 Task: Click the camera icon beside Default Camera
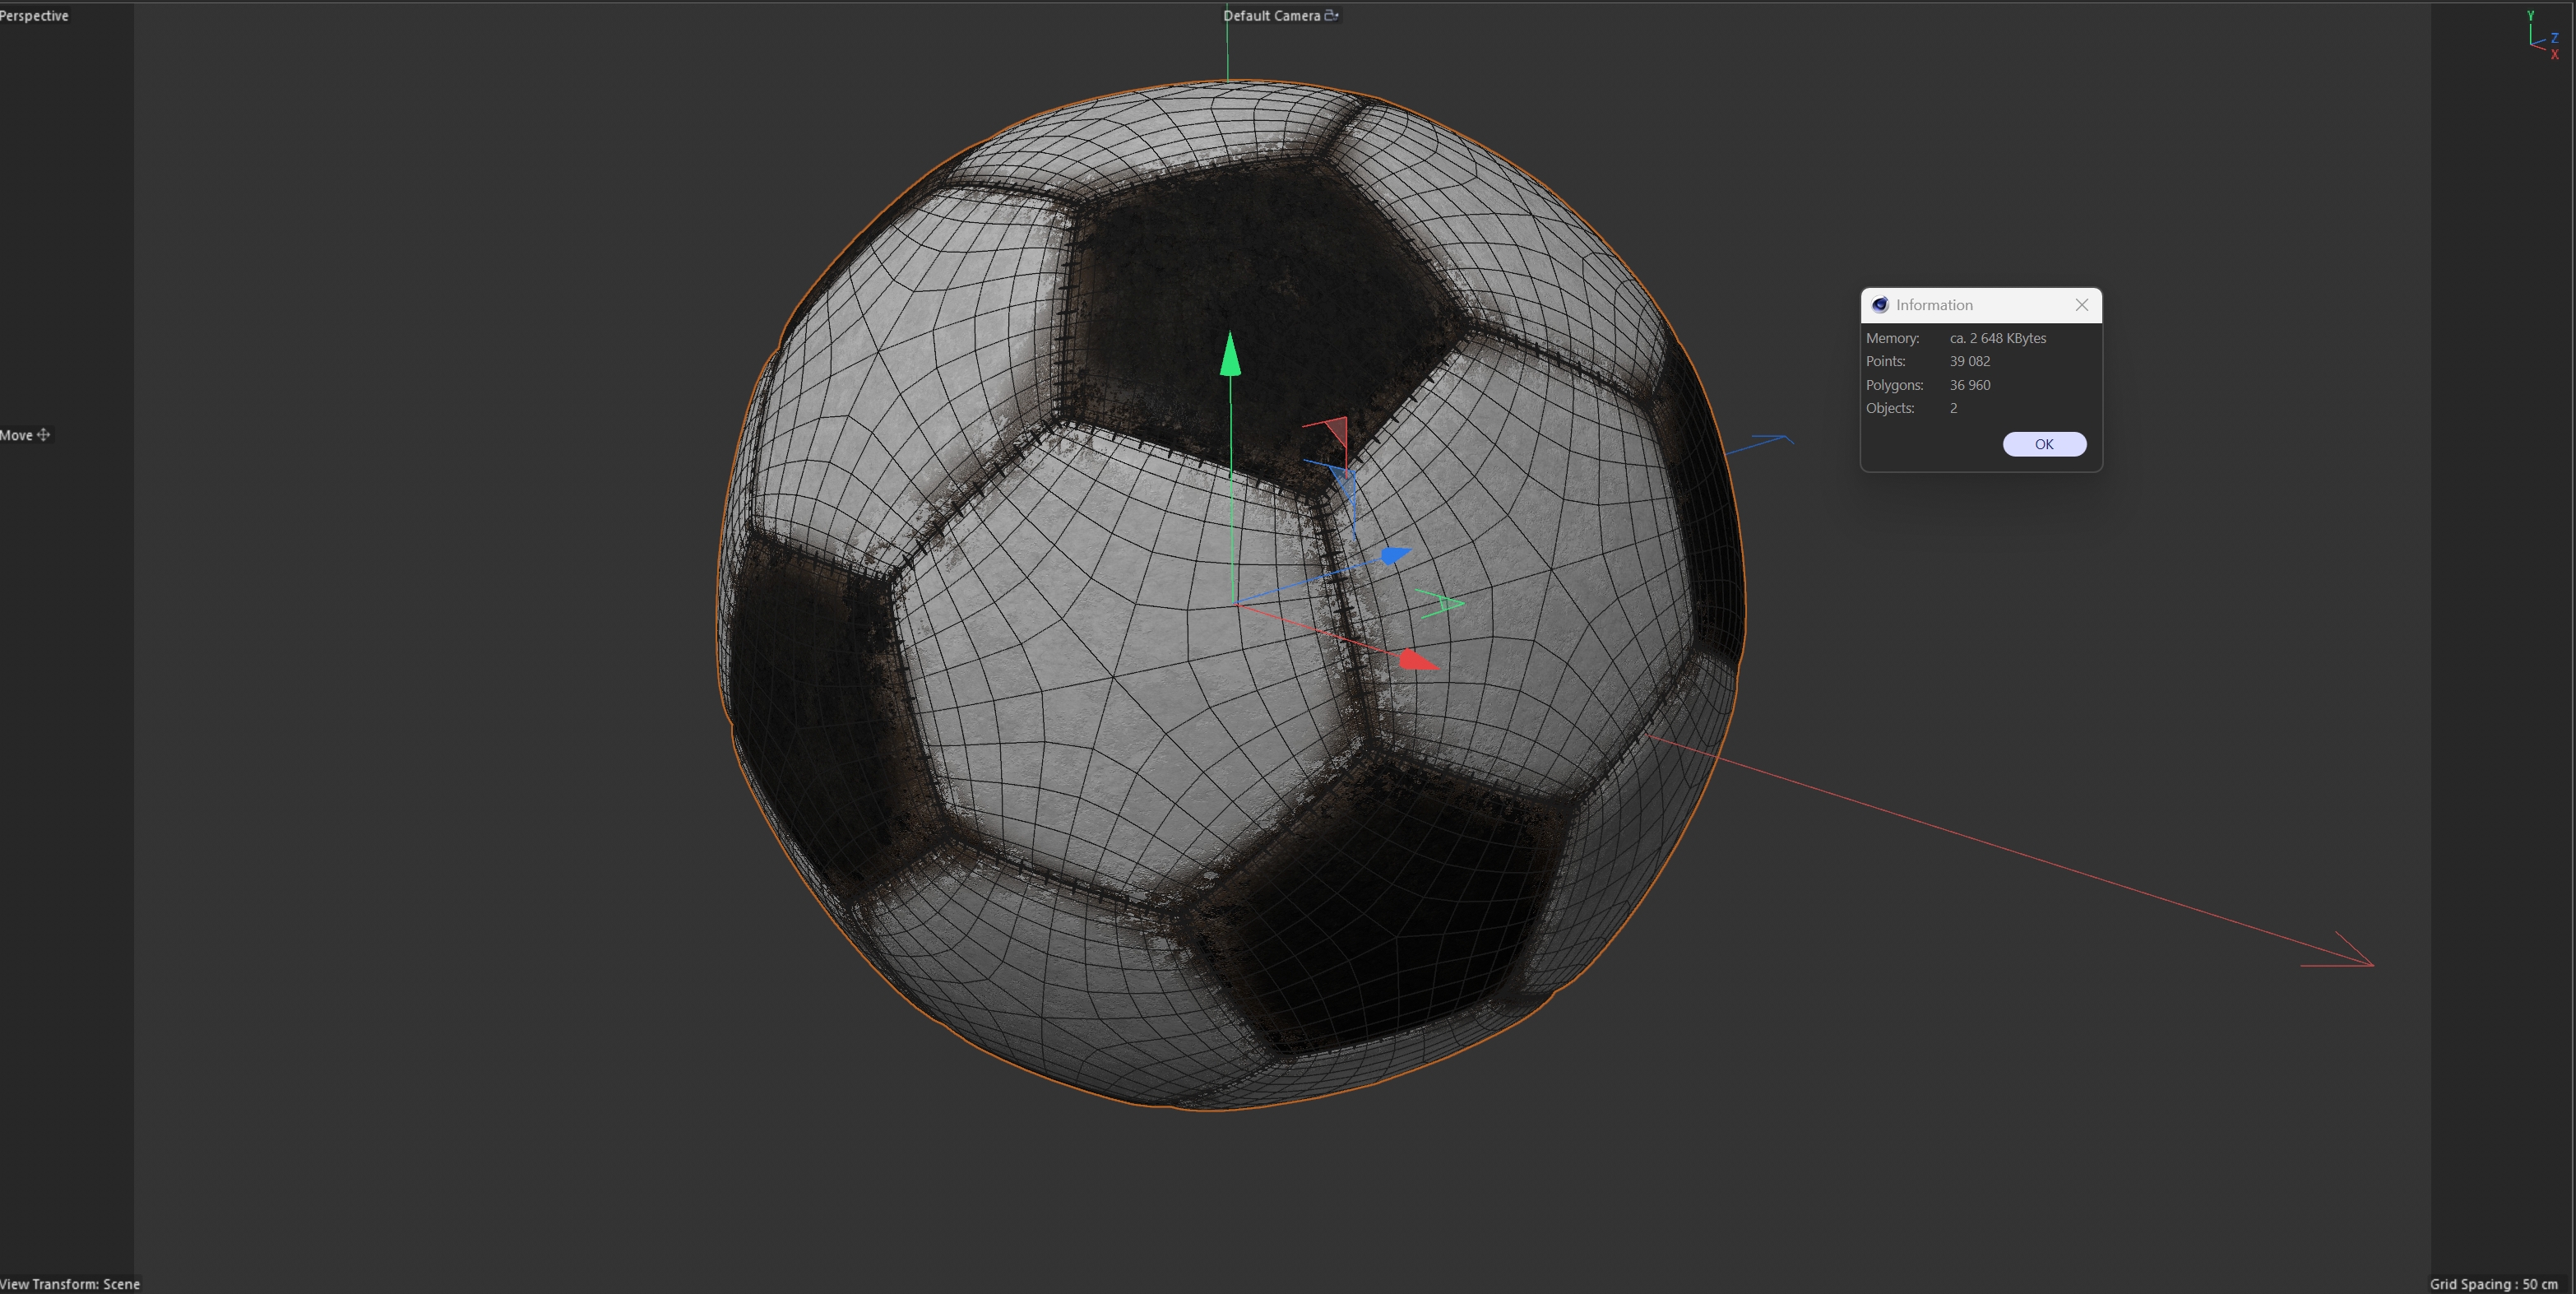point(1331,15)
